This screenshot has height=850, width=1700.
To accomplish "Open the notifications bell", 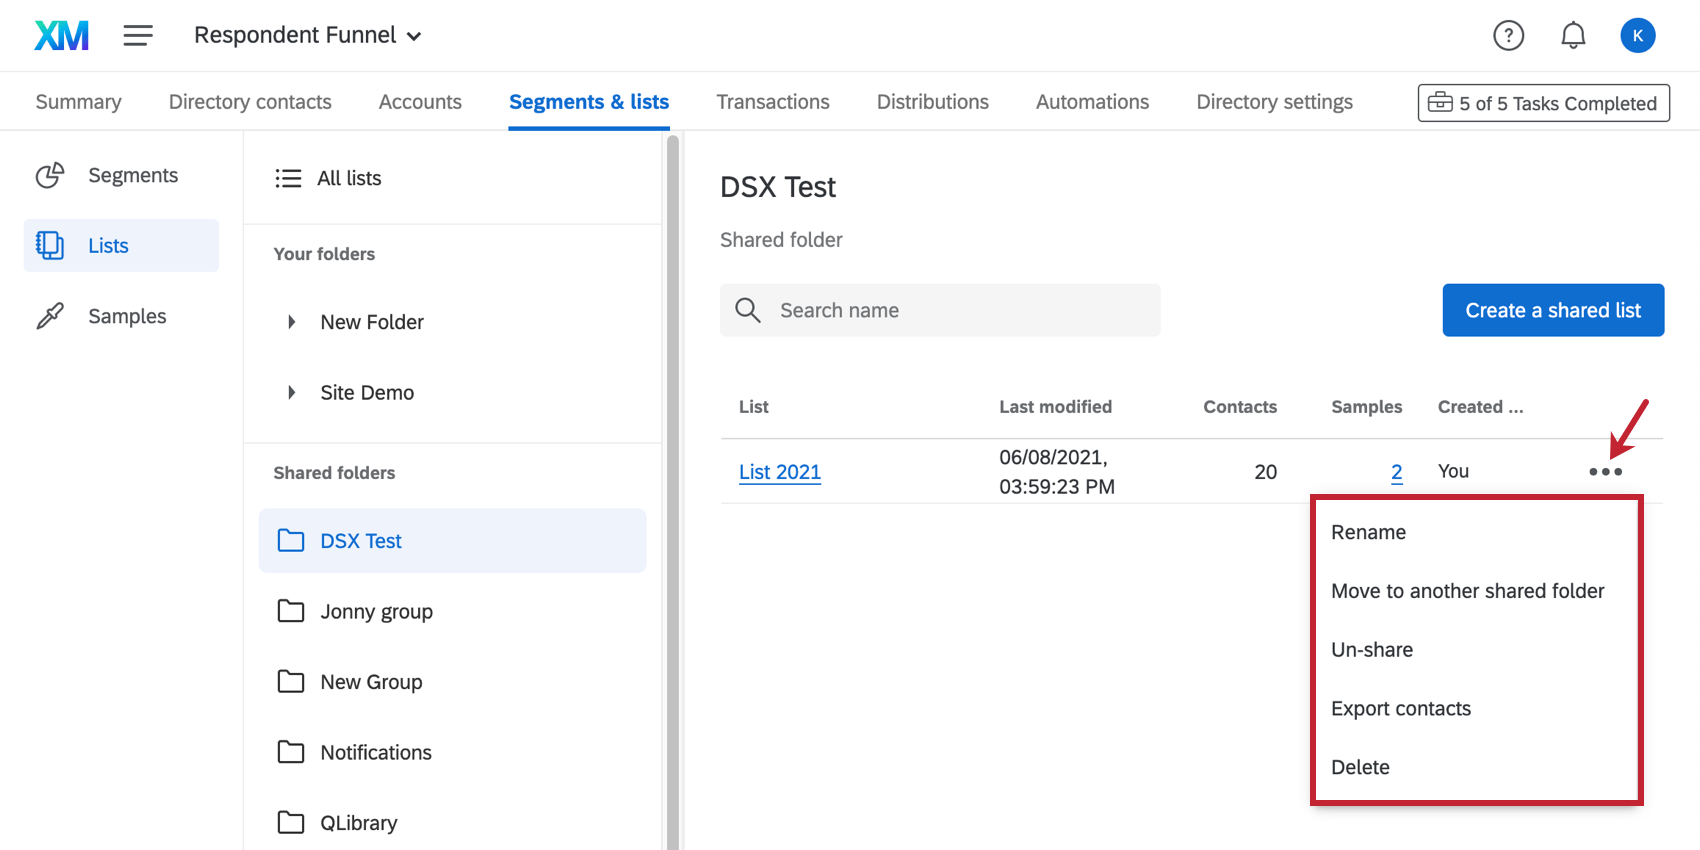I will [x=1573, y=36].
